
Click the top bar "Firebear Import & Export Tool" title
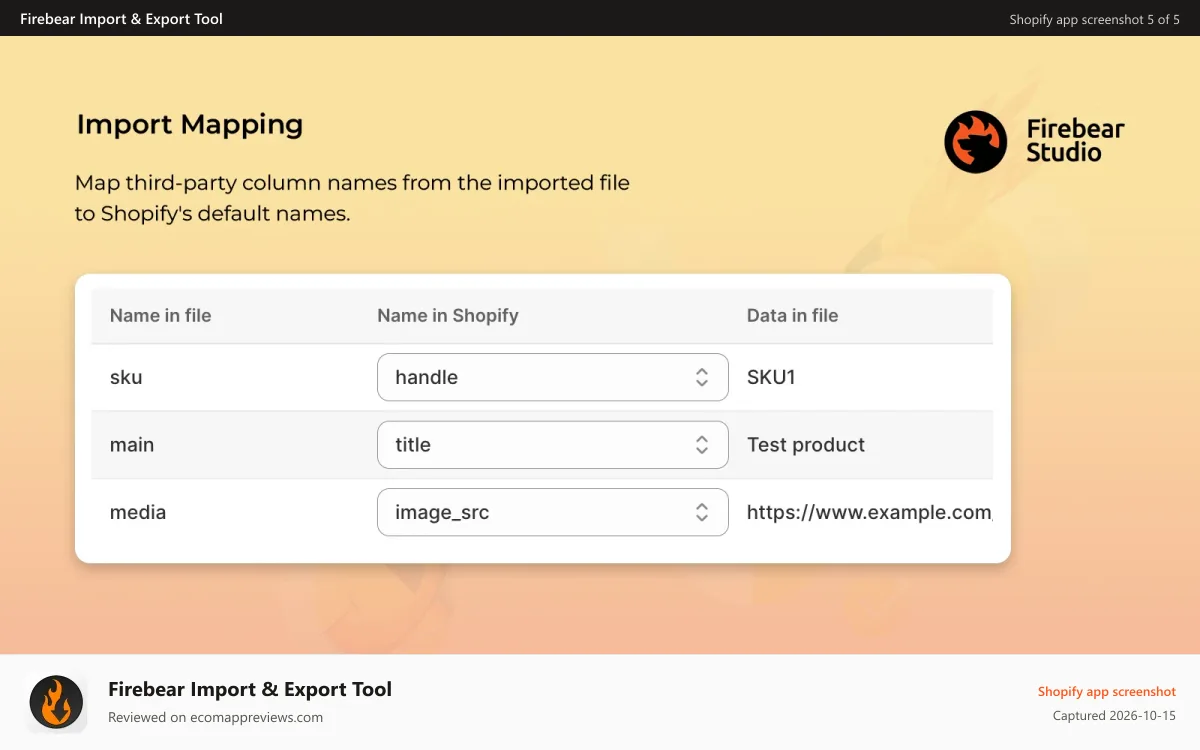121,19
